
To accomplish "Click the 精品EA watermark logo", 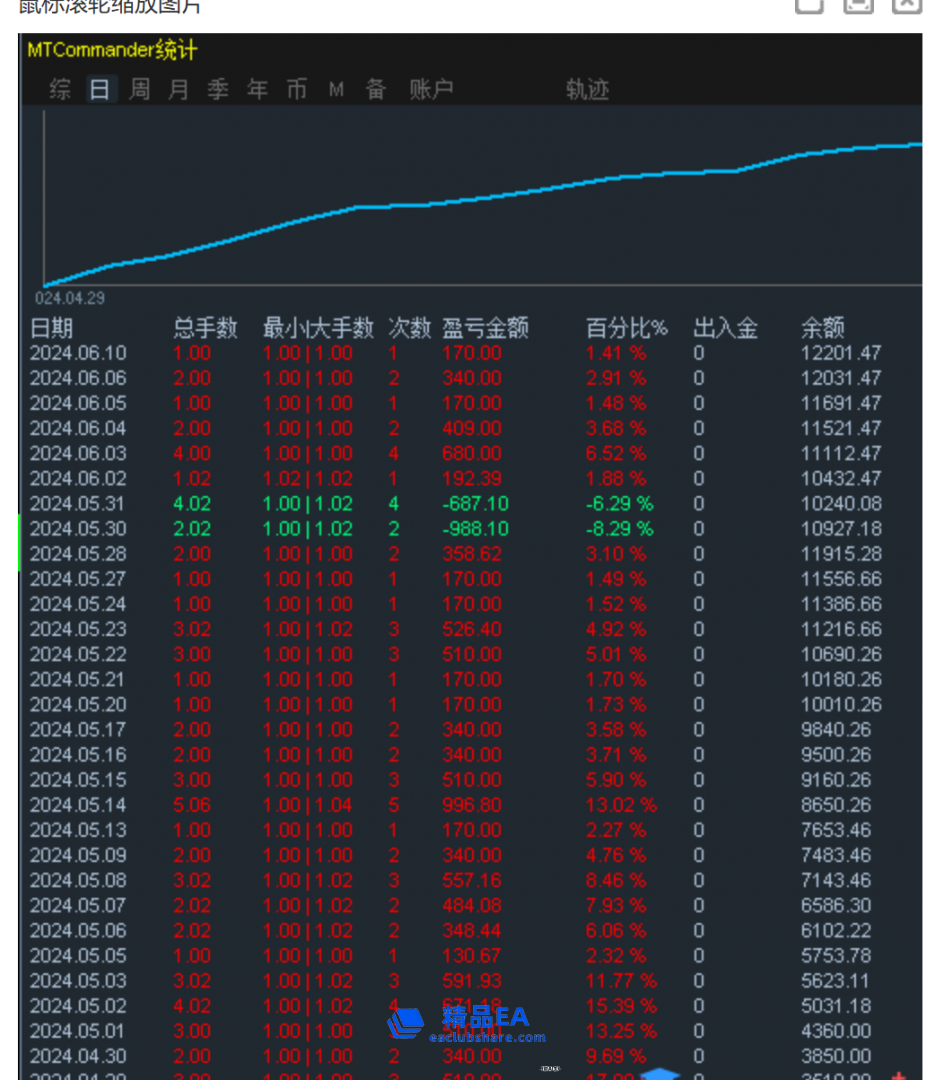I will coord(466,1023).
